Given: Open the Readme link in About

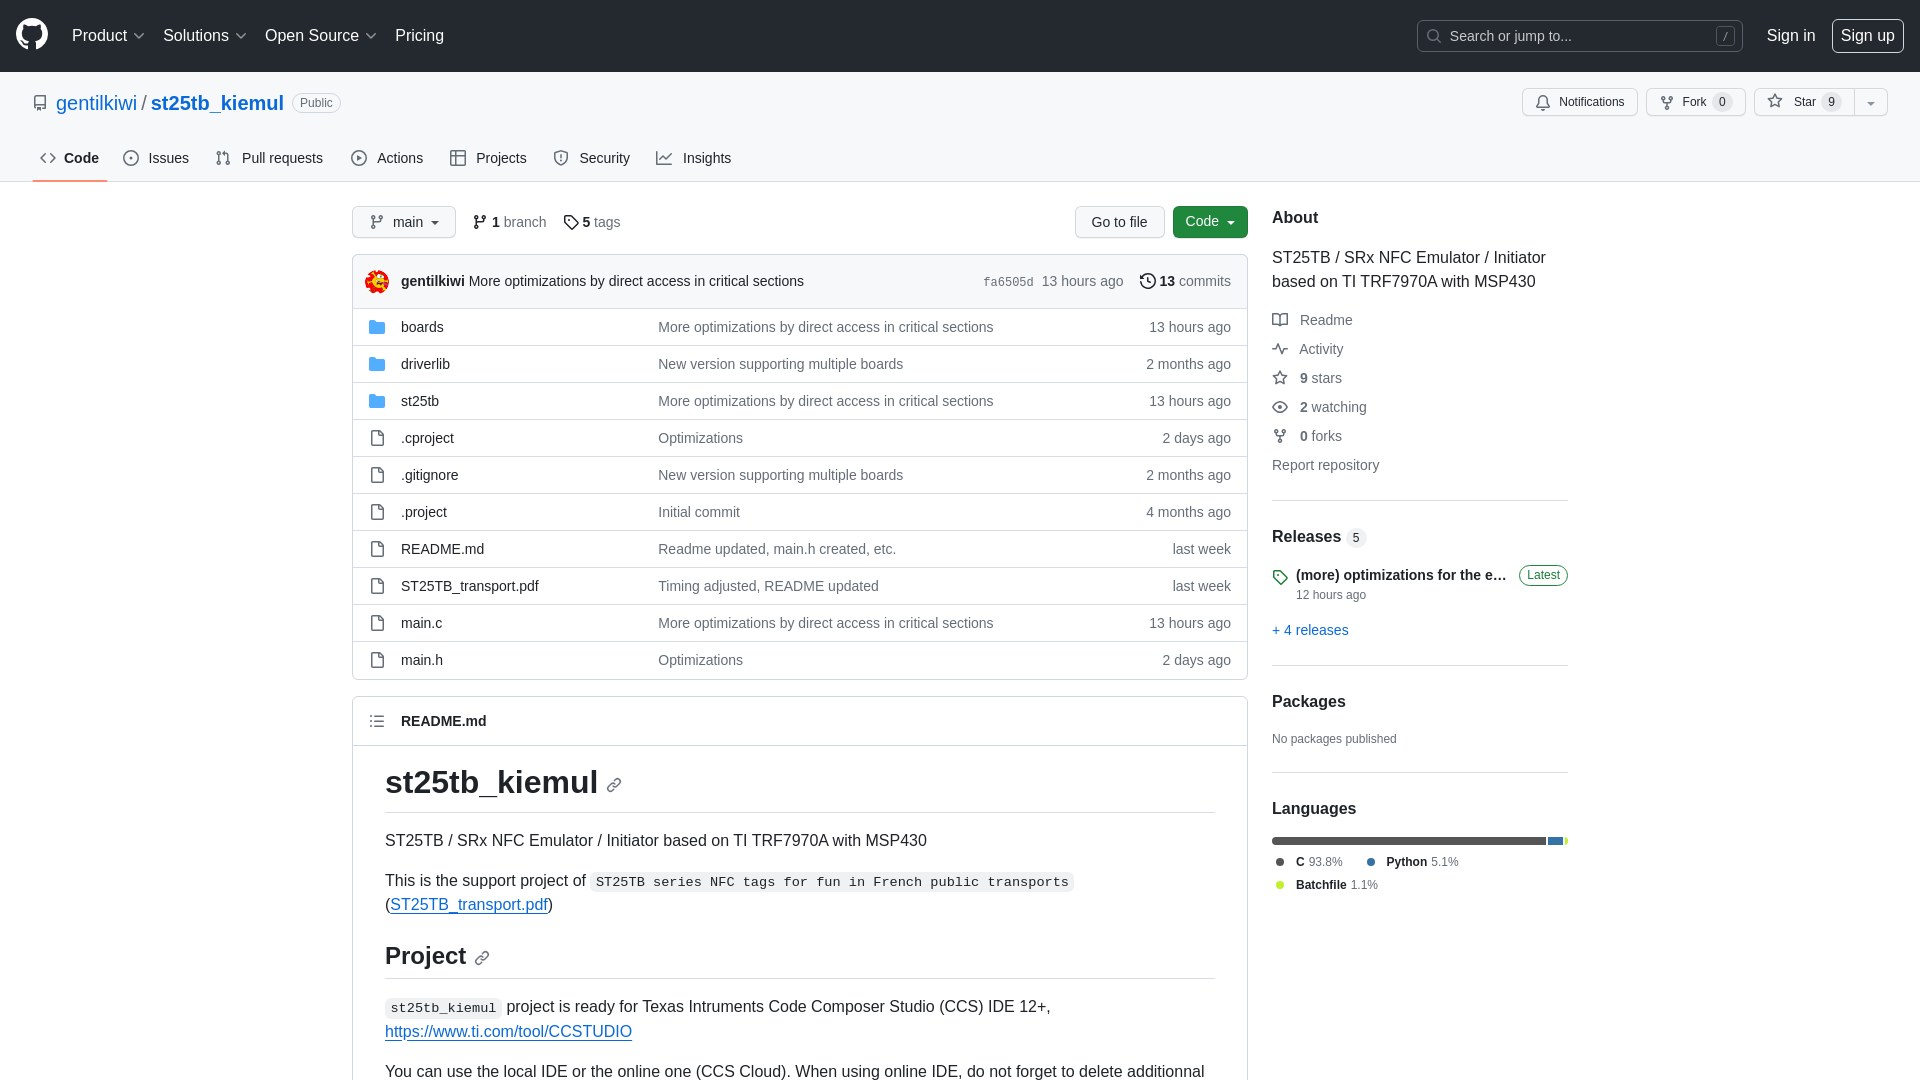Looking at the screenshot, I should (1312, 320).
